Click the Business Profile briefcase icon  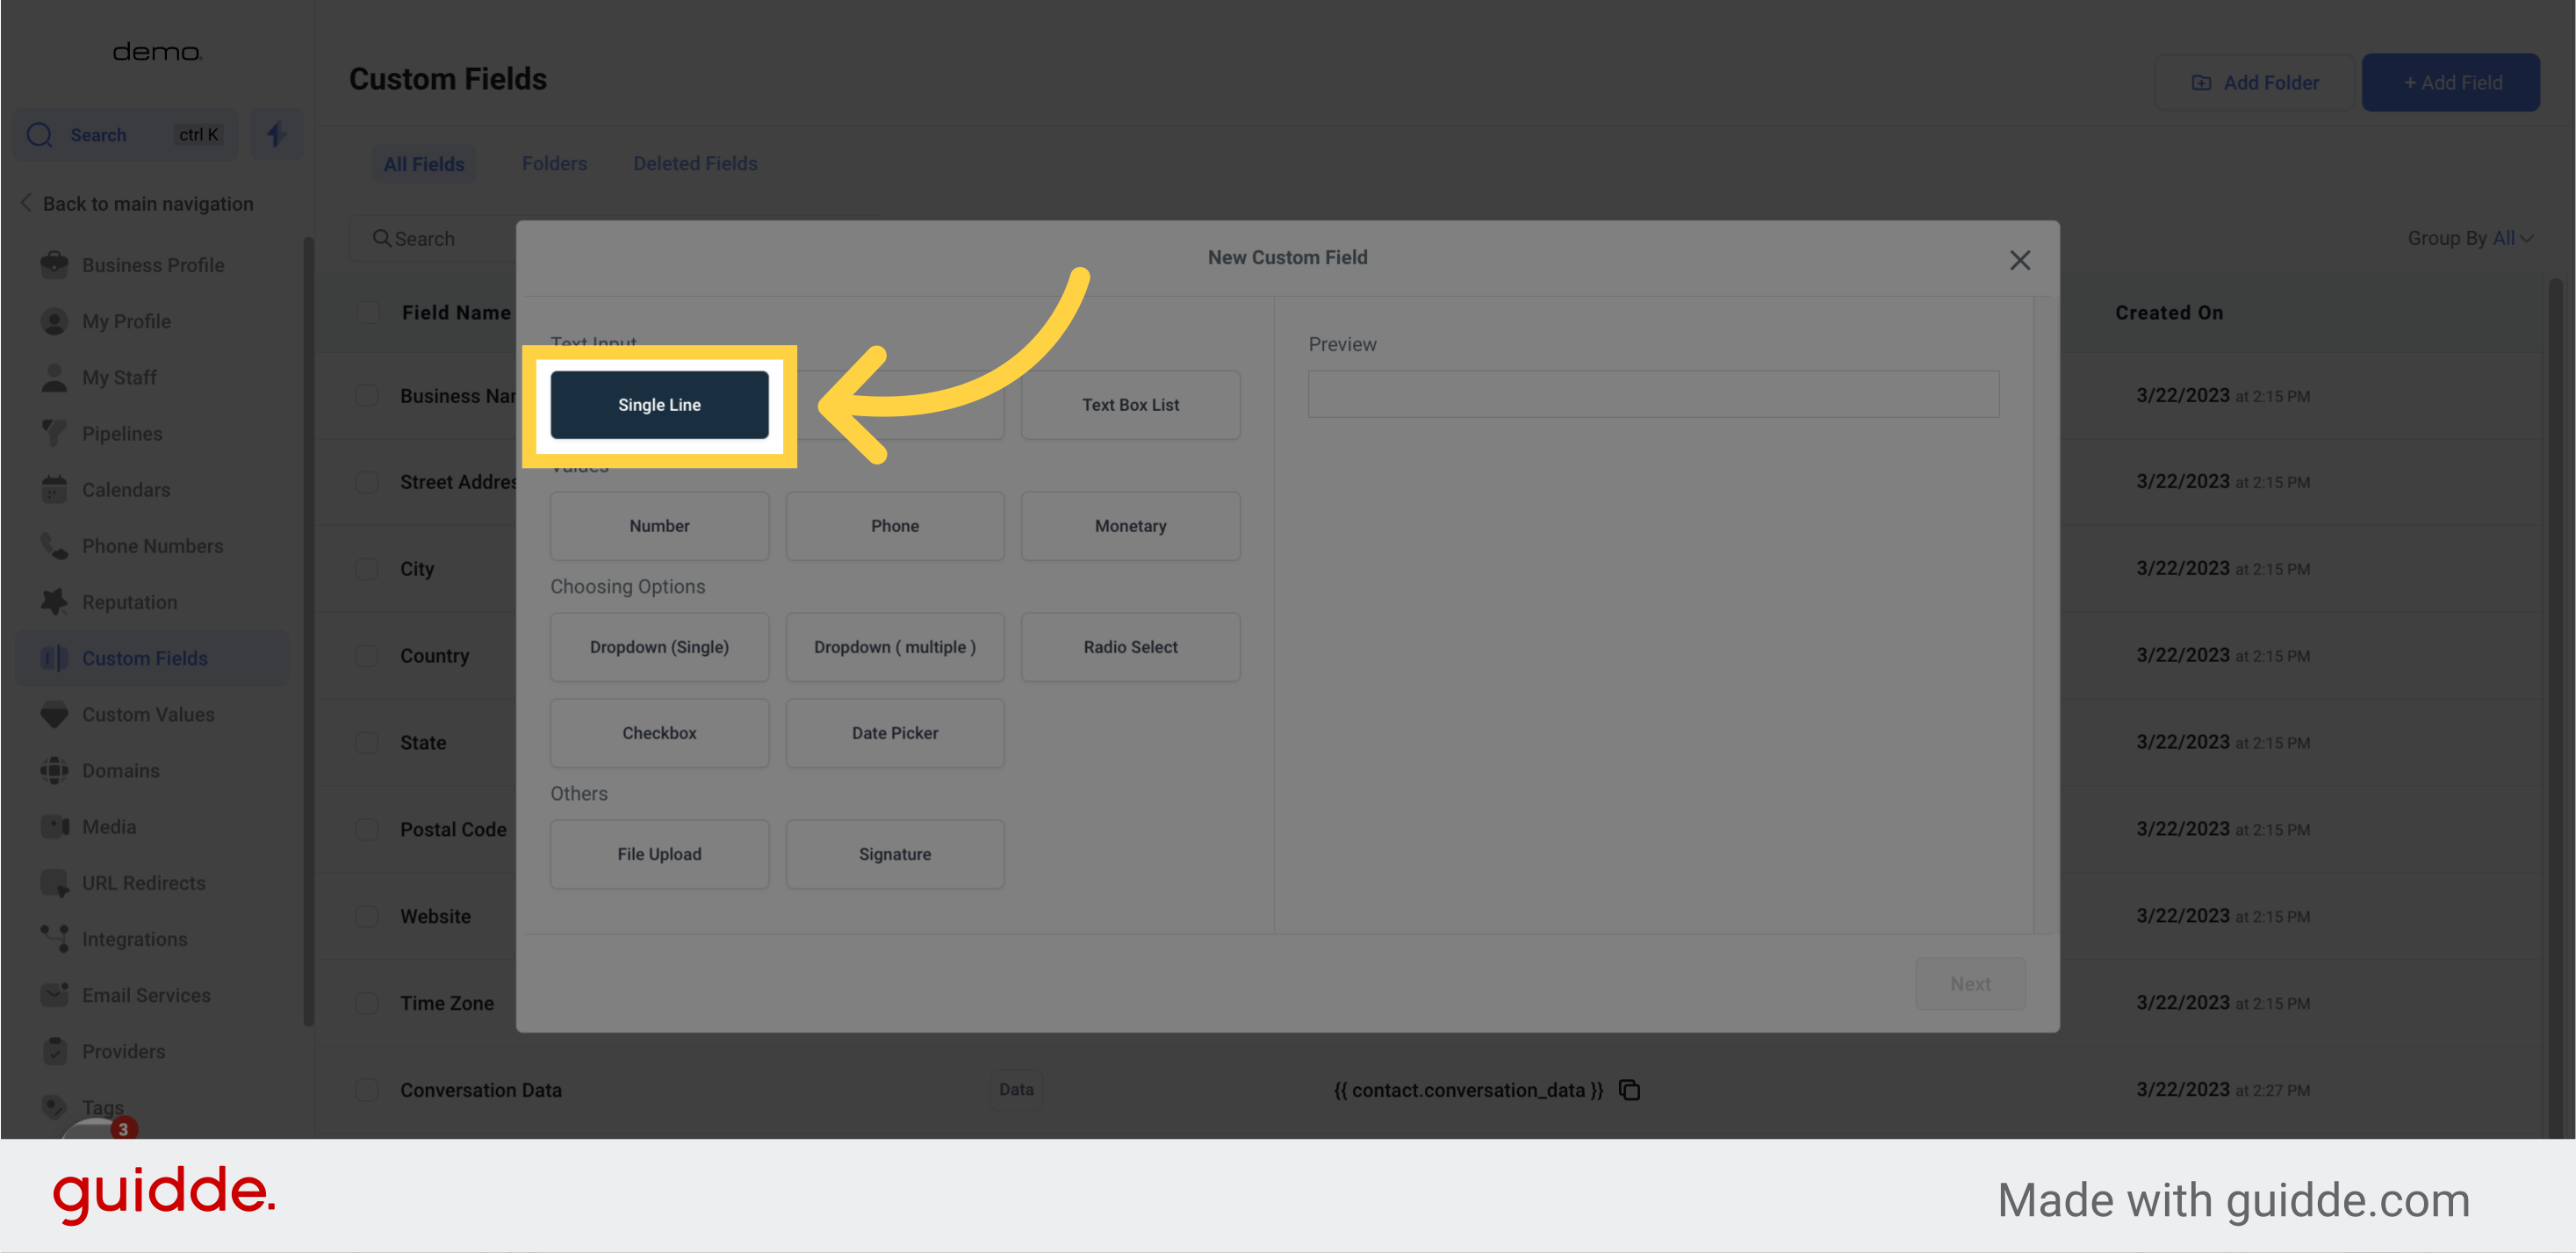54,265
